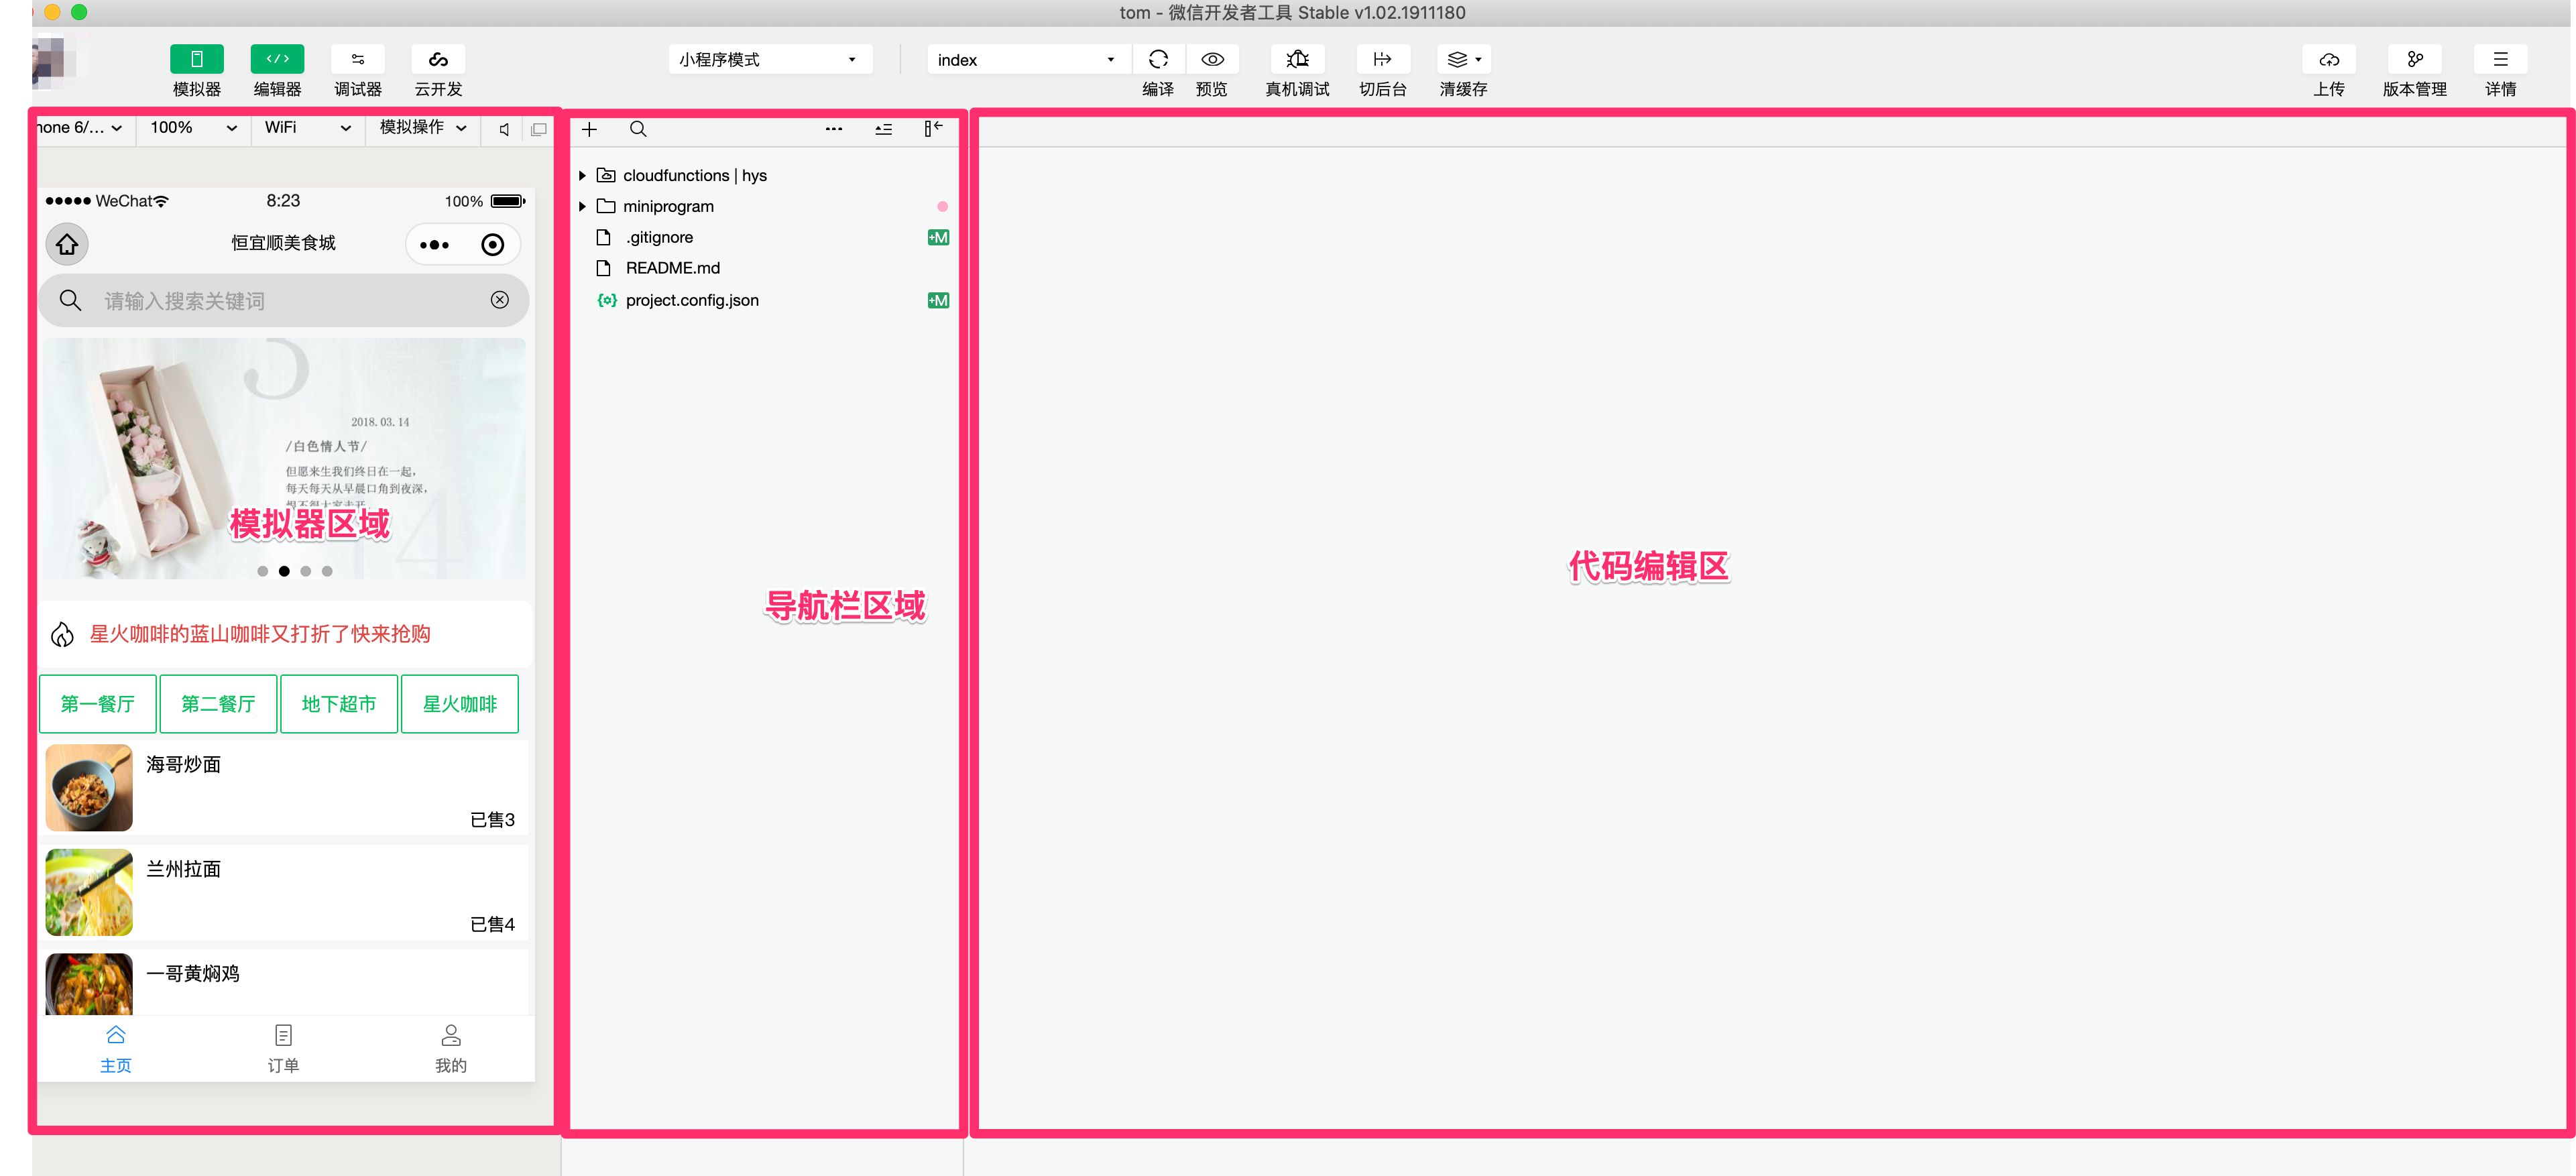The width and height of the screenshot is (2576, 1176).
Task: Open the WiFi network dropdown
Action: click(x=307, y=128)
